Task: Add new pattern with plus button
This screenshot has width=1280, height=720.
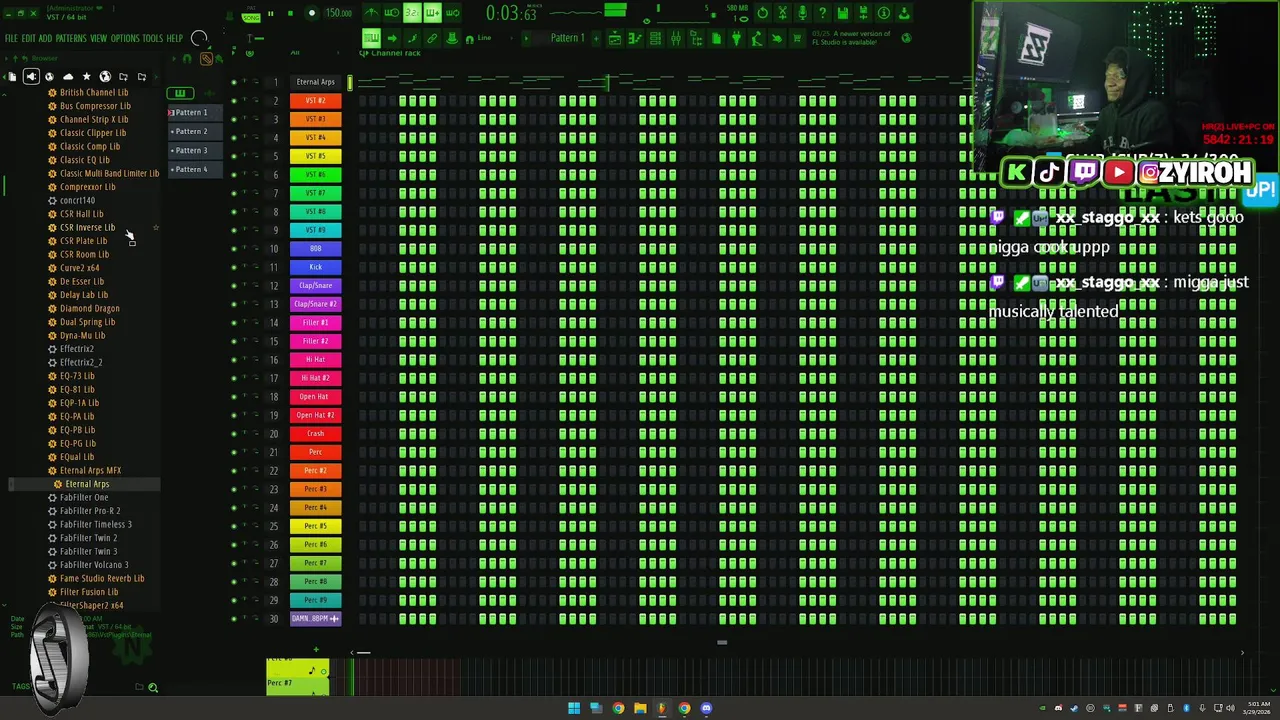Action: (x=596, y=38)
